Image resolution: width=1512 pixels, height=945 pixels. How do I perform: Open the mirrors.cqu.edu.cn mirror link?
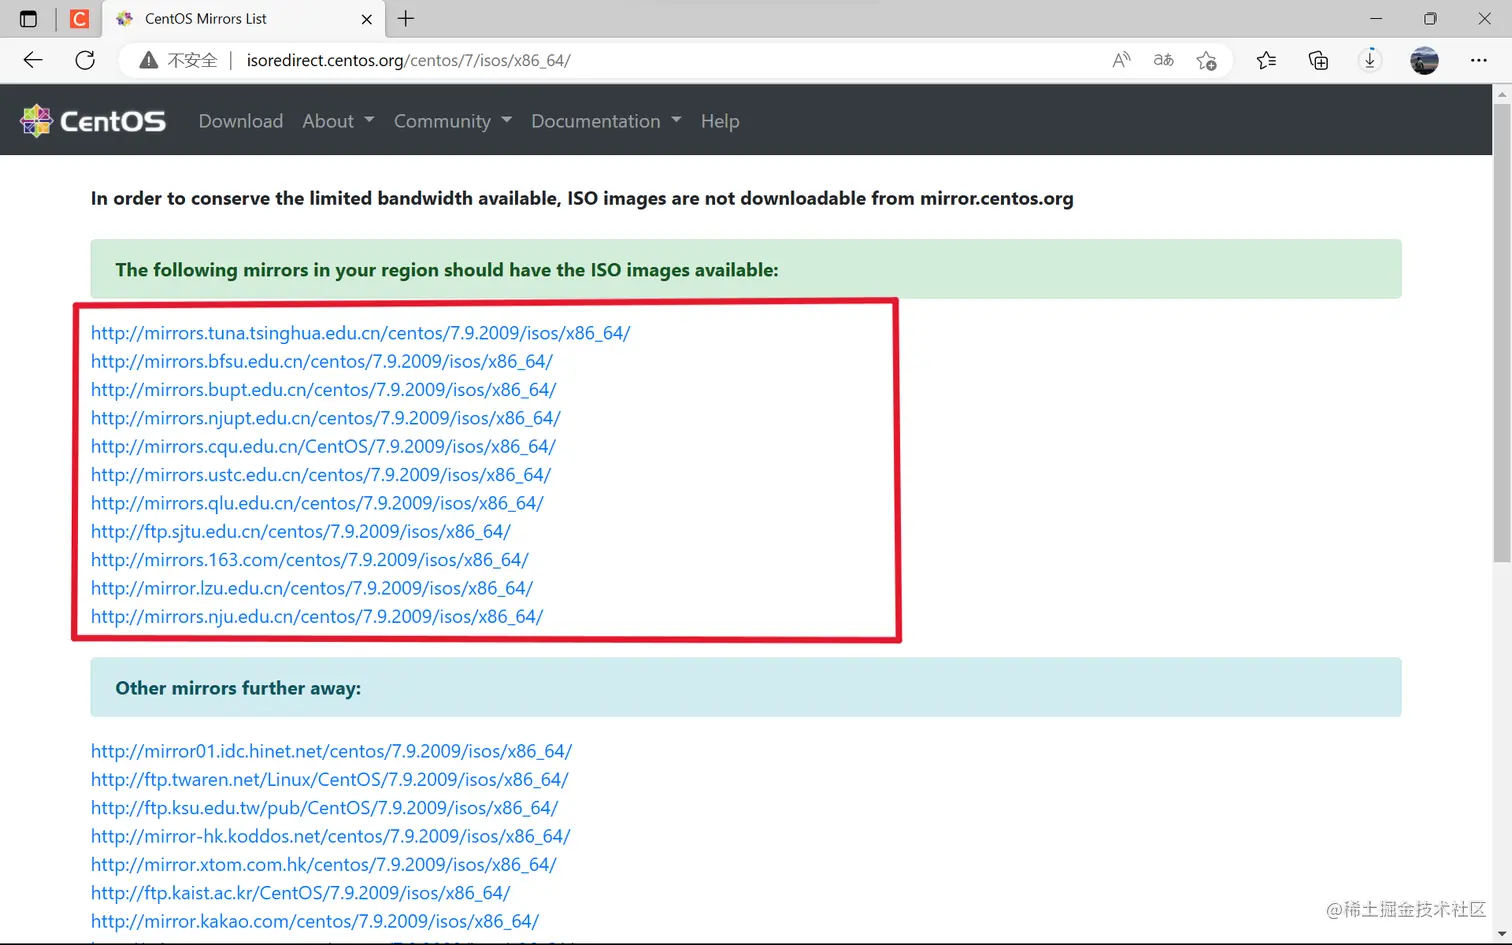[323, 446]
